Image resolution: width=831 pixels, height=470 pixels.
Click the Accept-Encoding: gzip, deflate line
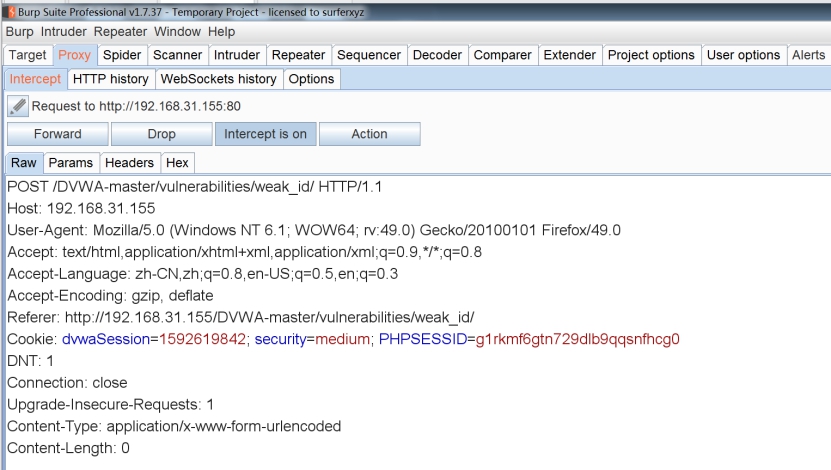click(110, 296)
